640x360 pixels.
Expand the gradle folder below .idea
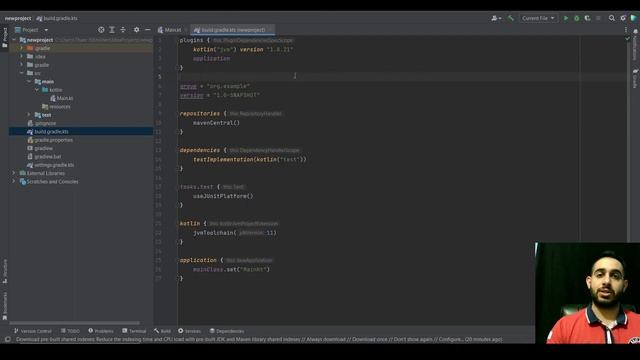click(x=22, y=65)
